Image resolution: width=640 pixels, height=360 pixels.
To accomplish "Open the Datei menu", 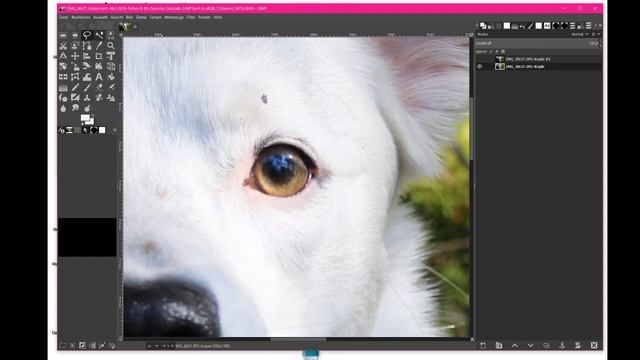I will tap(64, 18).
